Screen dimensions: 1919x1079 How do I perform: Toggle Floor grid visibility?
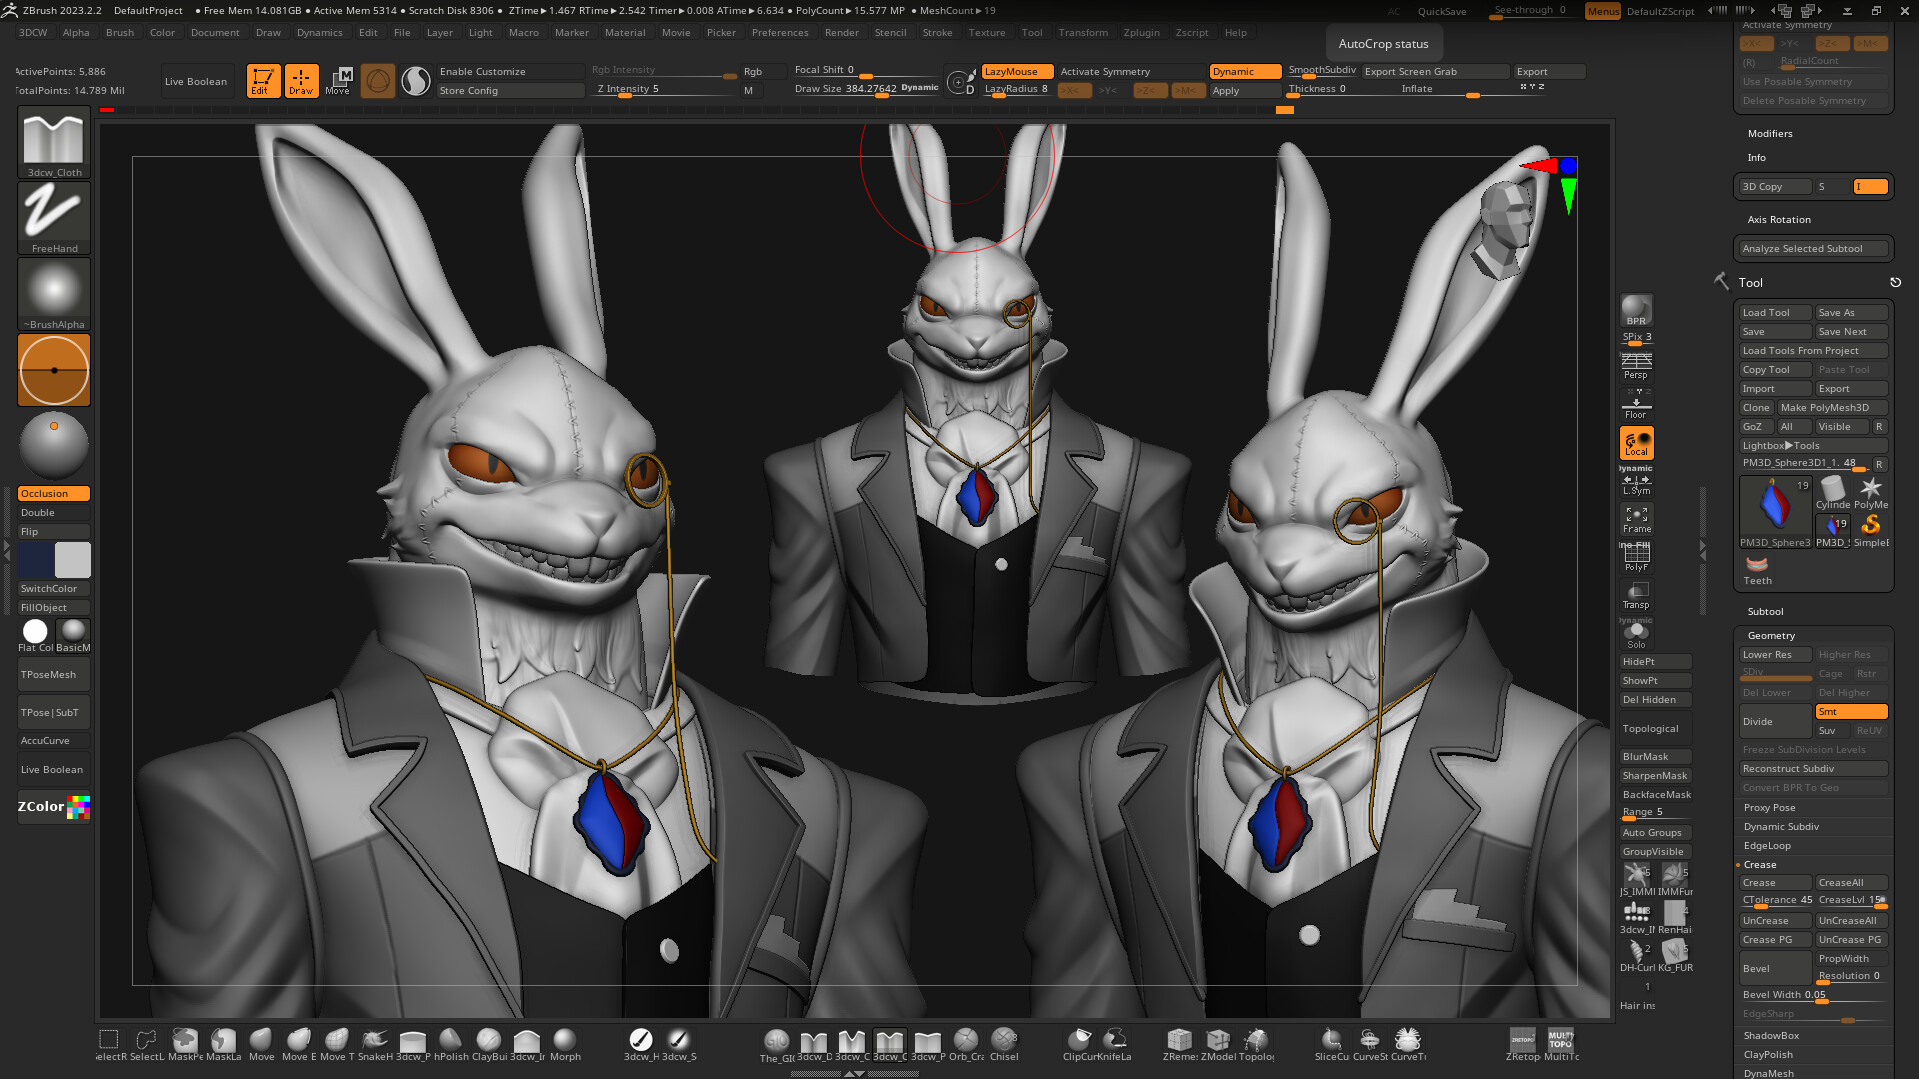point(1635,400)
